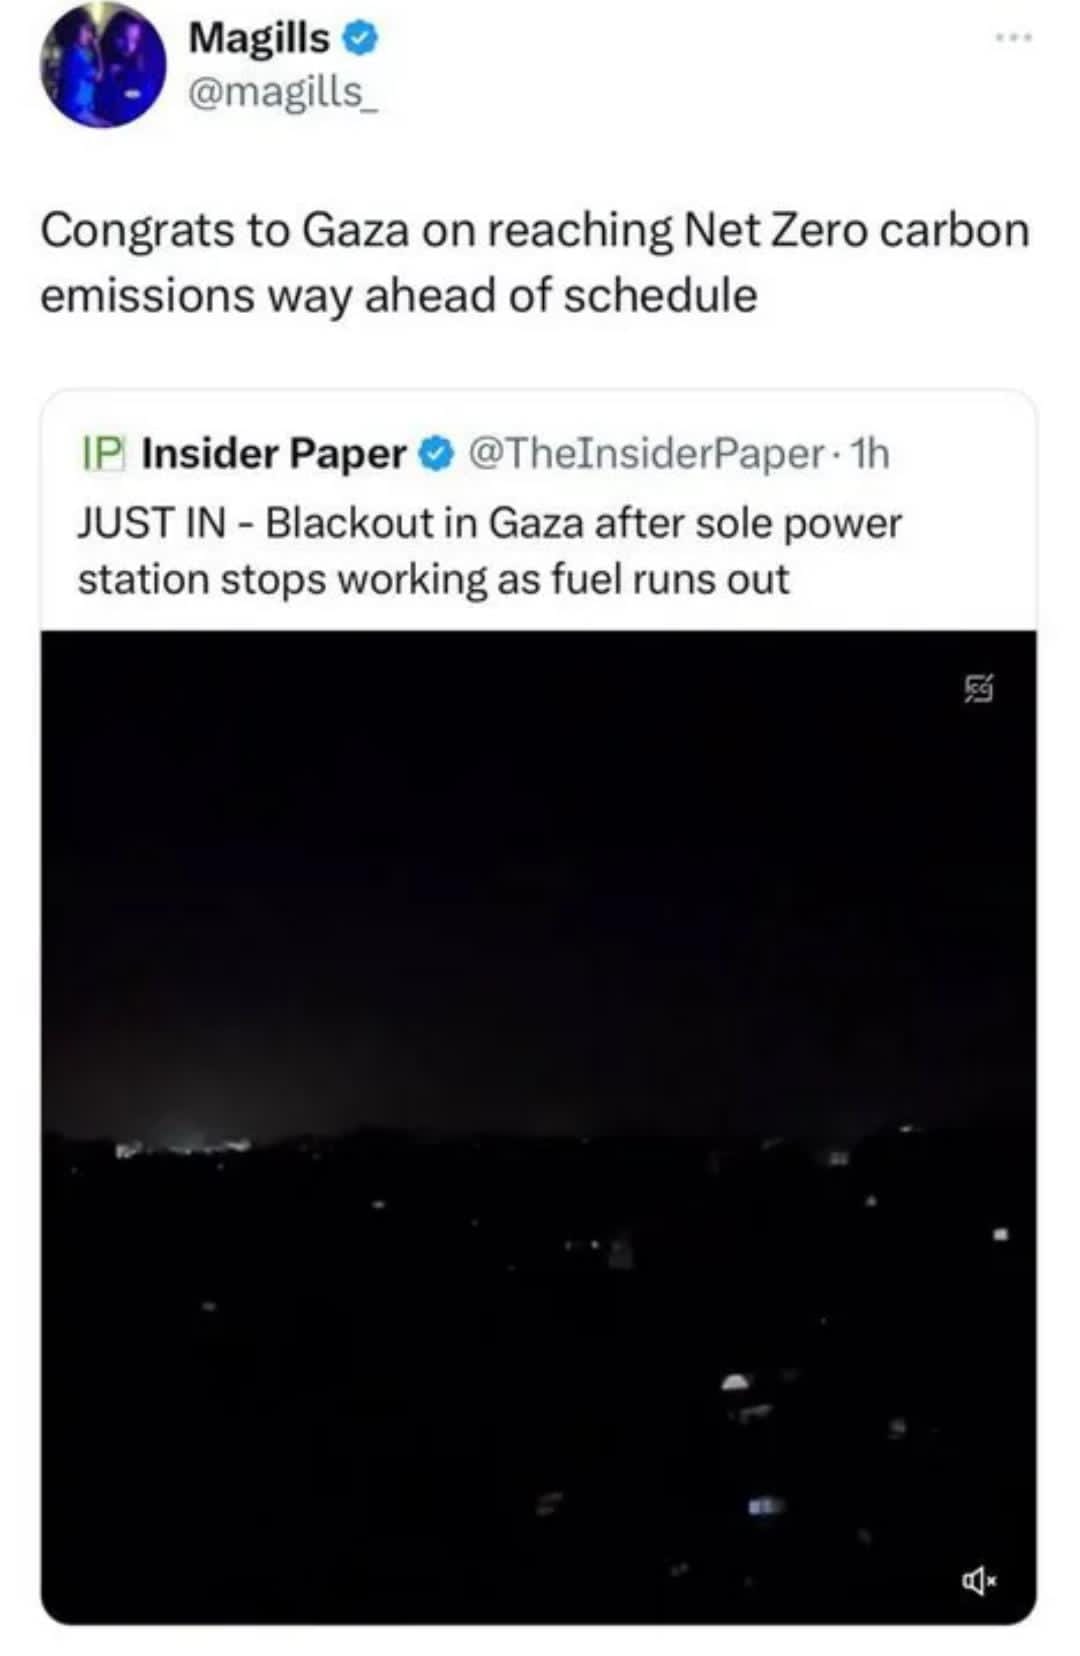The width and height of the screenshot is (1080, 1656).
Task: Click the blue light in the video
Action: tap(765, 1504)
